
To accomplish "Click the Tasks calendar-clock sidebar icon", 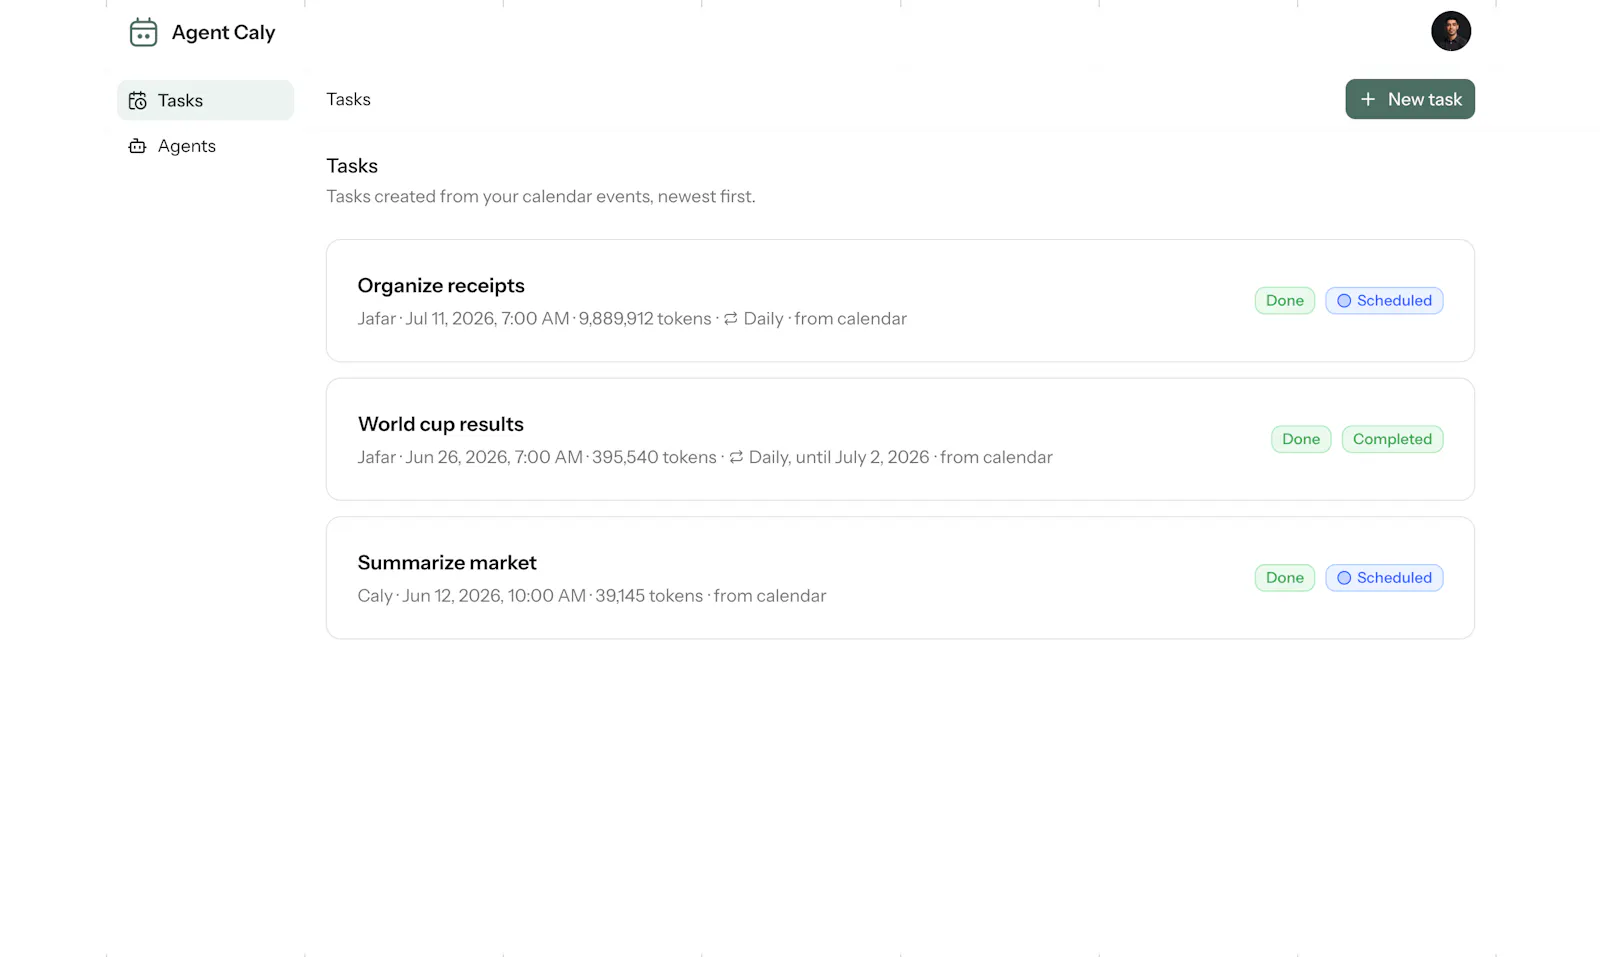I will pyautogui.click(x=138, y=100).
